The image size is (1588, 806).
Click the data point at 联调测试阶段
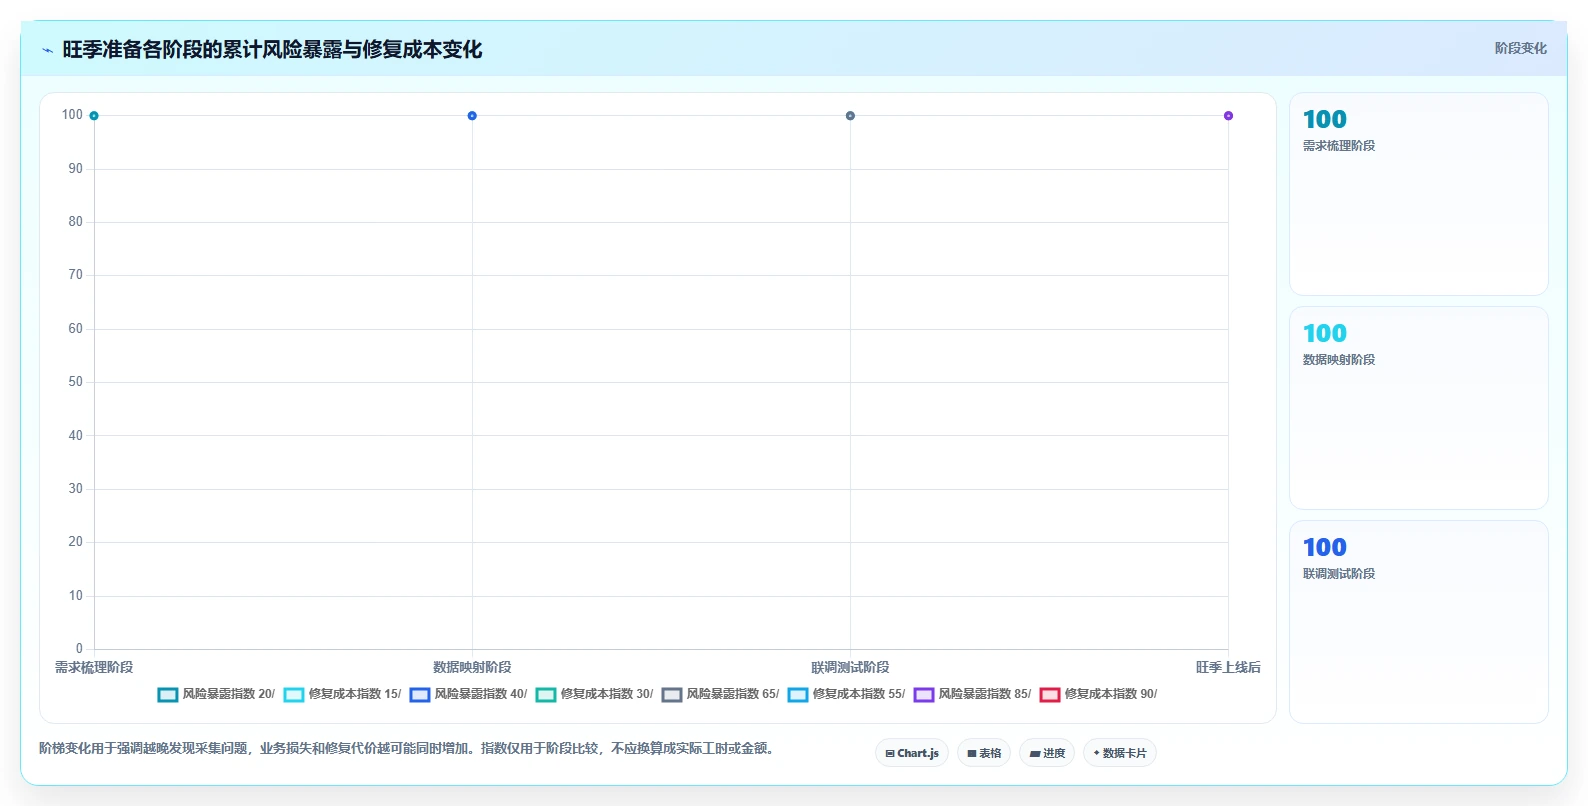coord(850,116)
